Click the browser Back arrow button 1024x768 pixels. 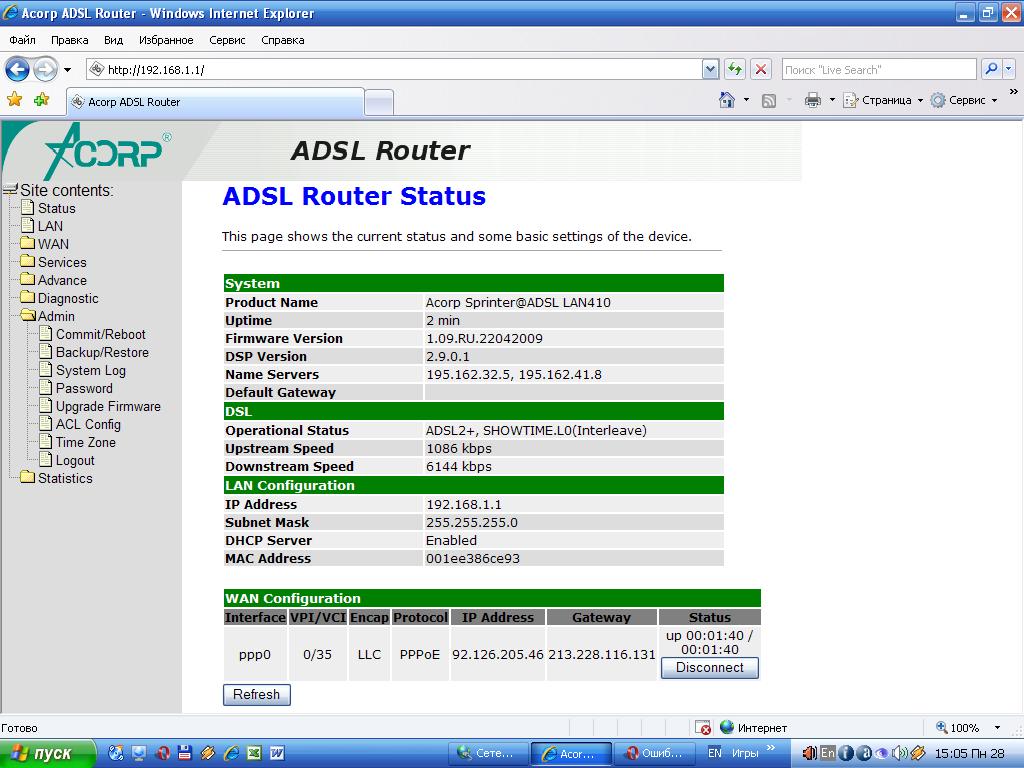[x=17, y=69]
